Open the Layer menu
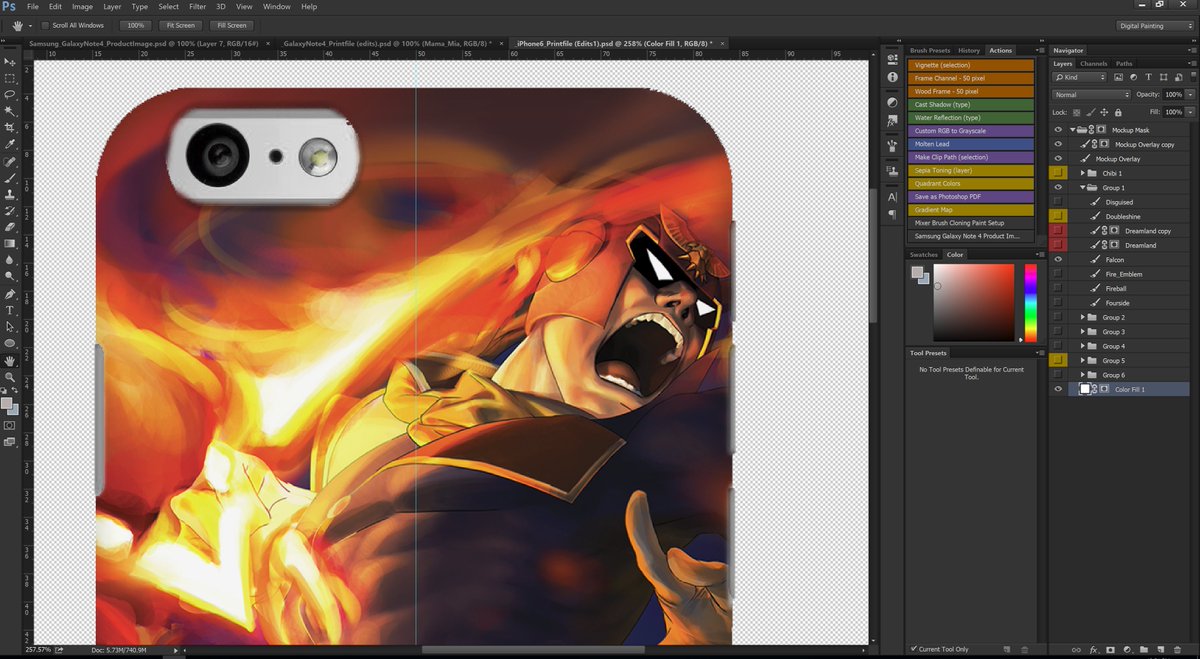 (112, 7)
